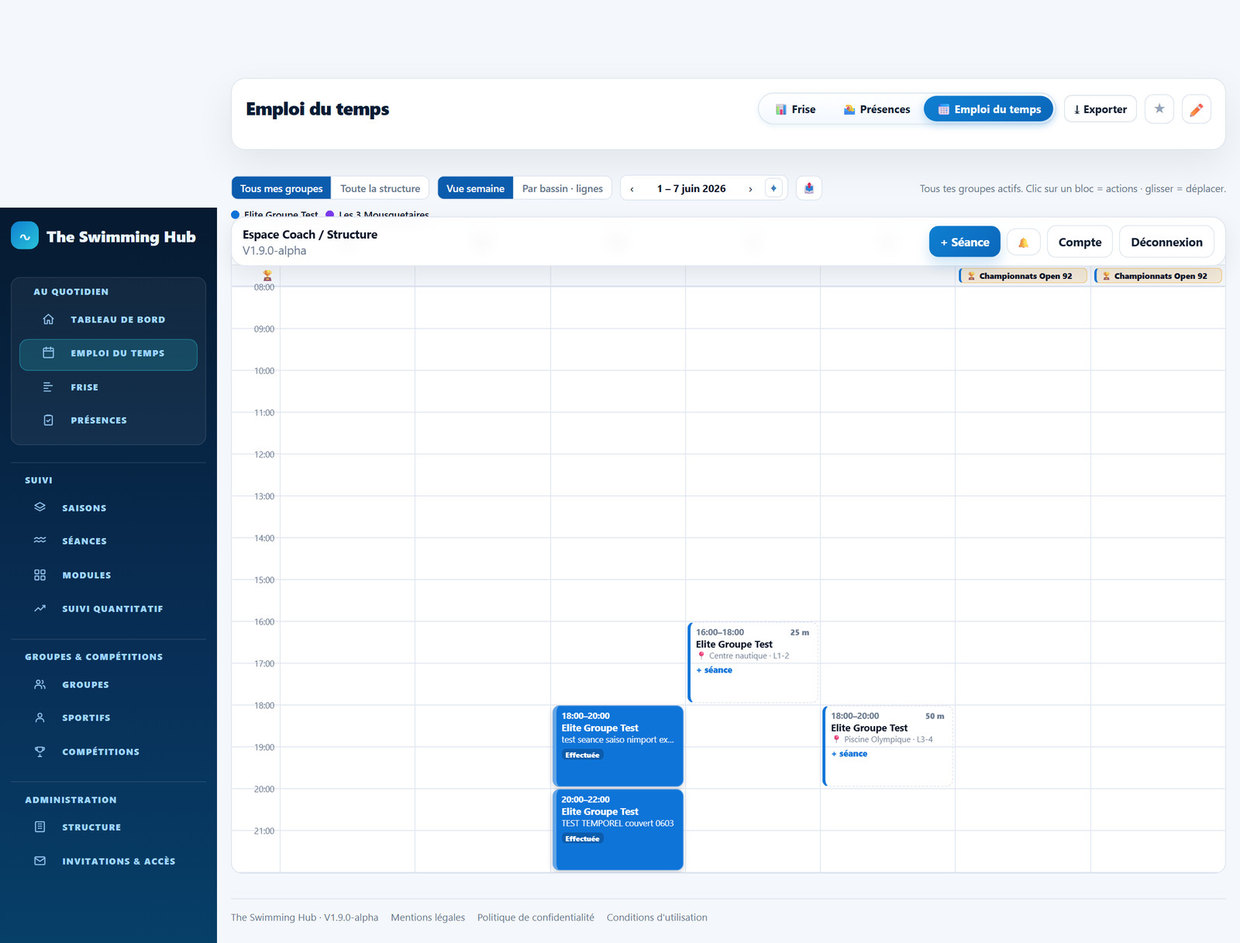Click the sidebar Frise timeline icon
Screen dimensions: 1240x943
48,387
